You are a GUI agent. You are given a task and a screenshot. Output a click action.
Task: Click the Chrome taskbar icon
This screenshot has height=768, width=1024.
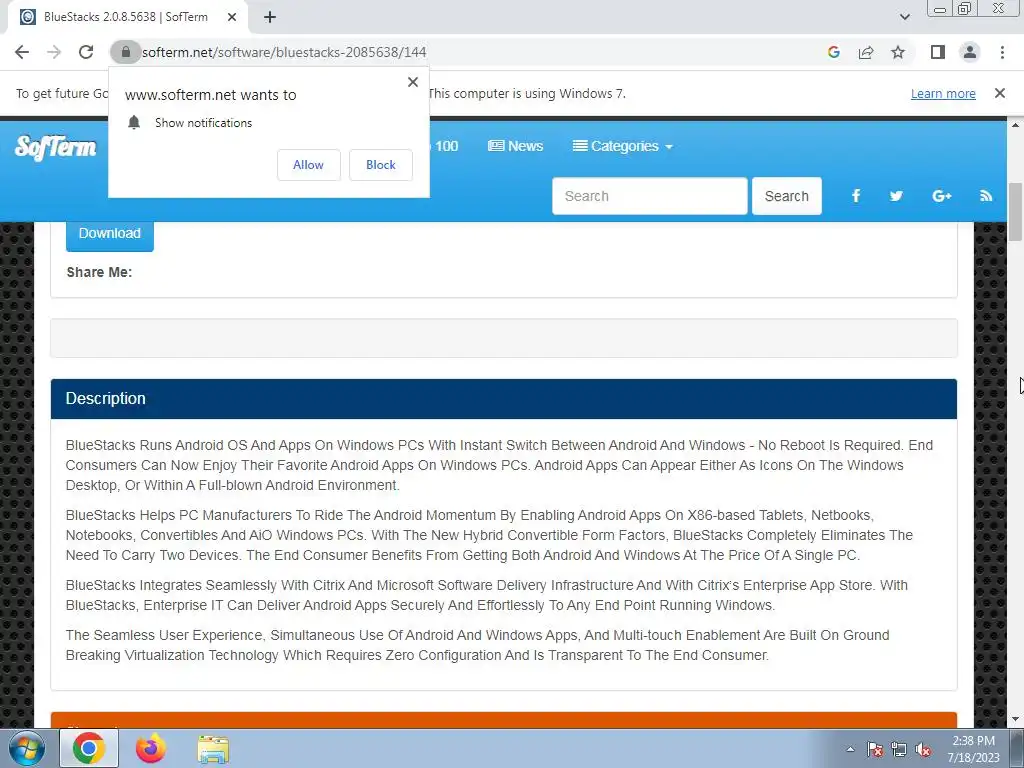pyautogui.click(x=89, y=748)
